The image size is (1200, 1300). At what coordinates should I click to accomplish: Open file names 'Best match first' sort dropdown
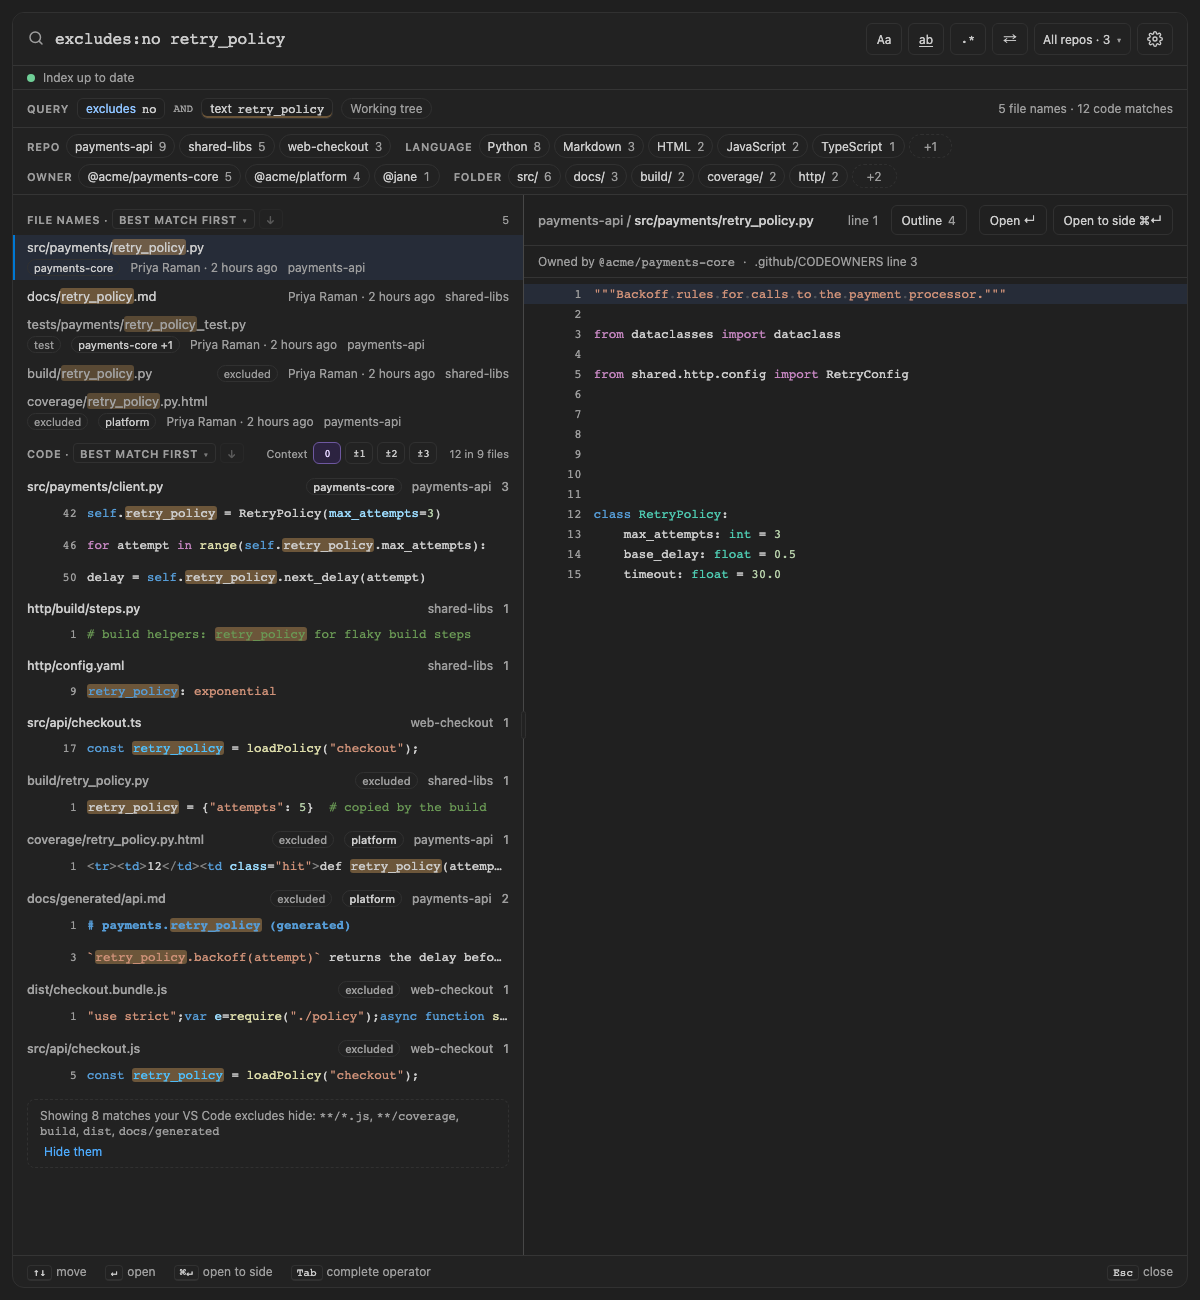(x=182, y=220)
